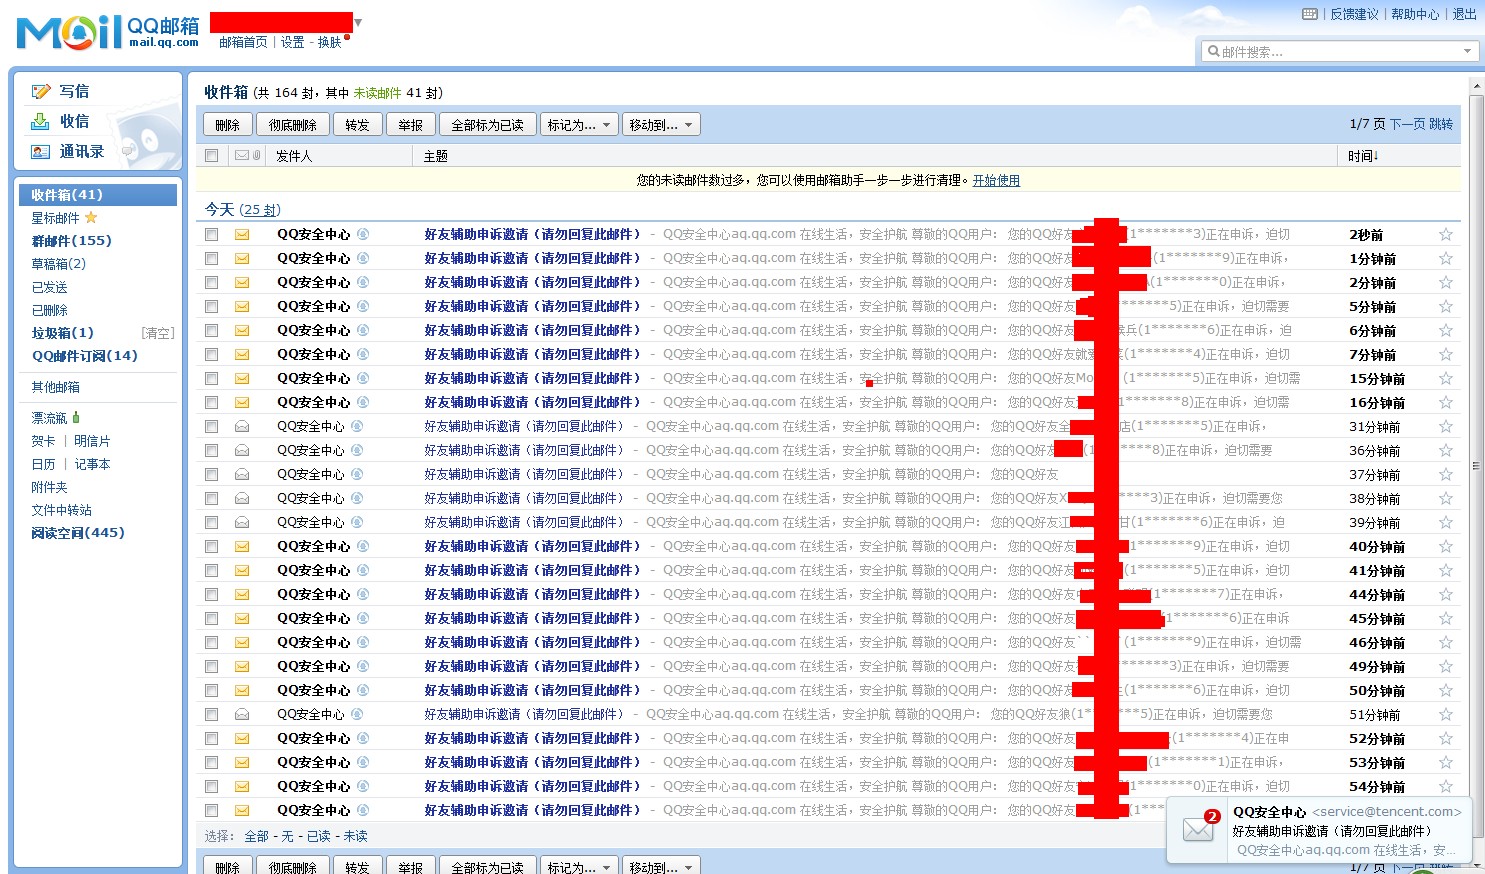The width and height of the screenshot is (1485, 874).
Task: Check the email received 7分钟前
Action: pos(211,354)
